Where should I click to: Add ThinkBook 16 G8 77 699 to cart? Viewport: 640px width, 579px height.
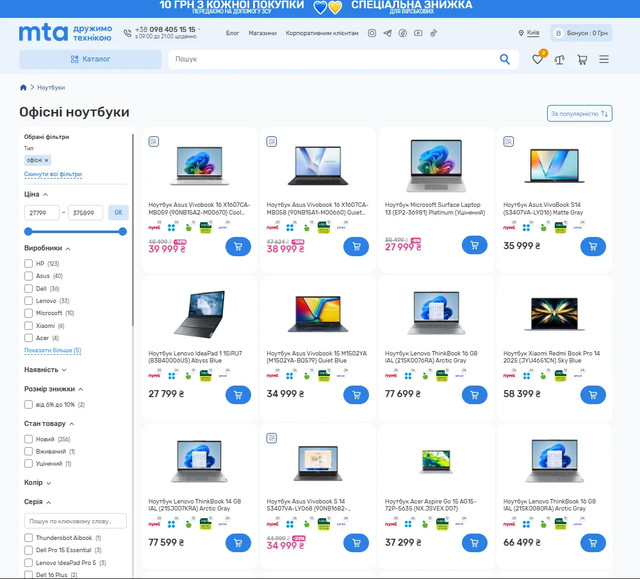pyautogui.click(x=474, y=395)
